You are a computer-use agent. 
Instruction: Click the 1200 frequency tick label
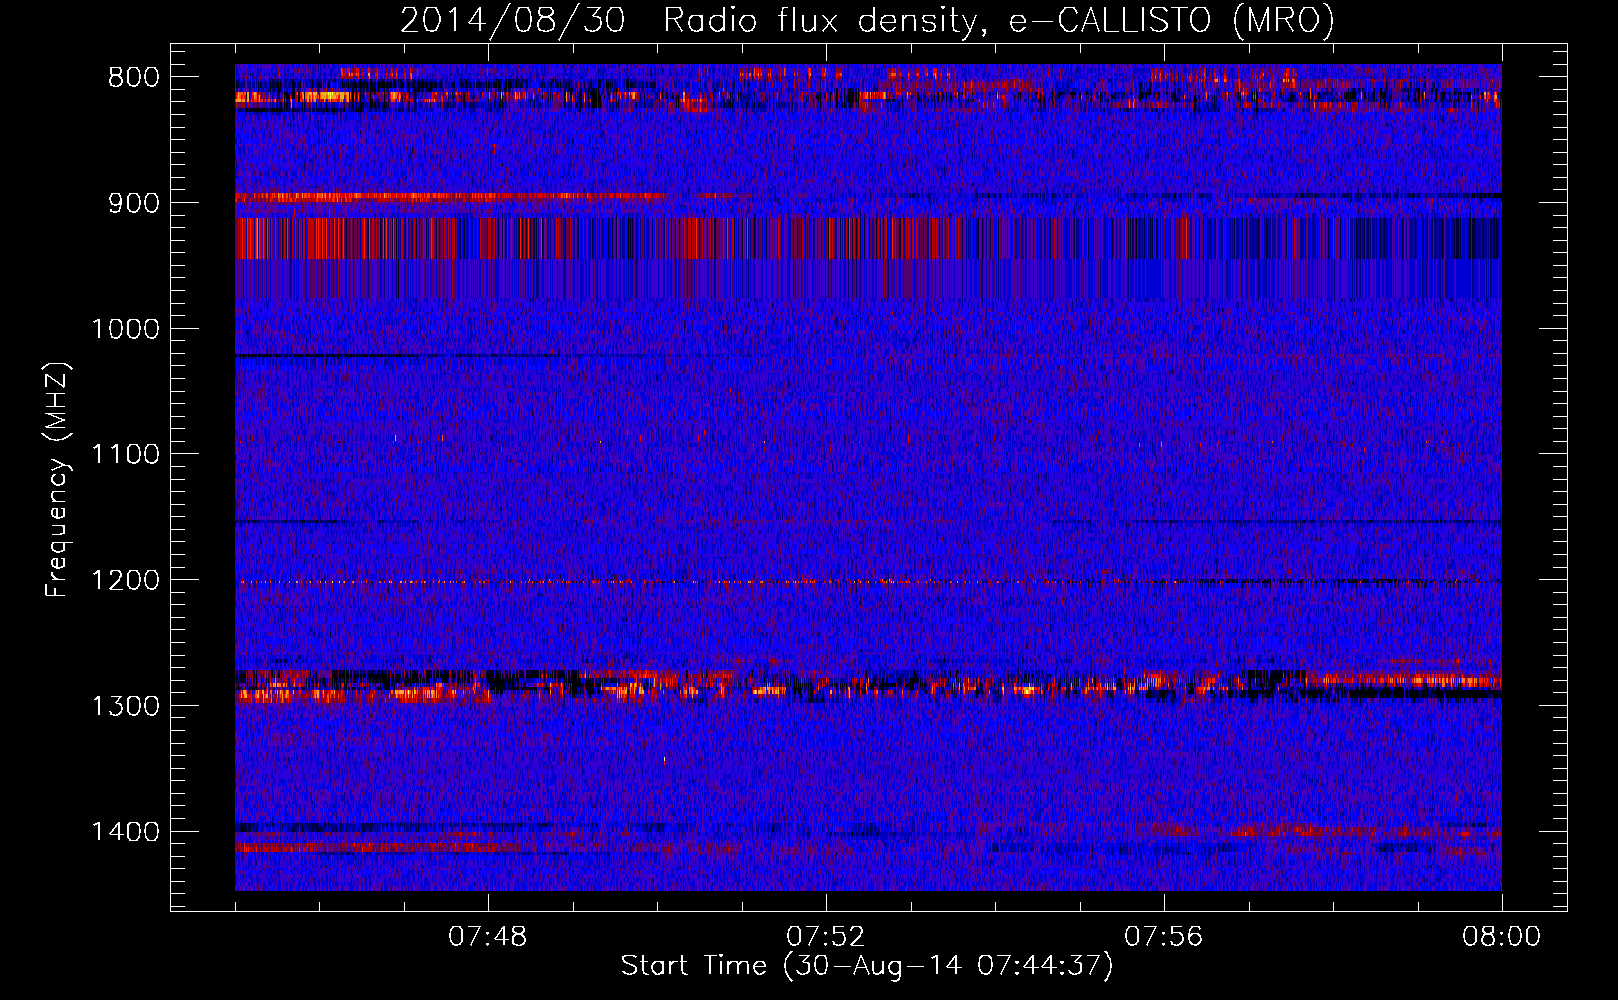click(125, 581)
